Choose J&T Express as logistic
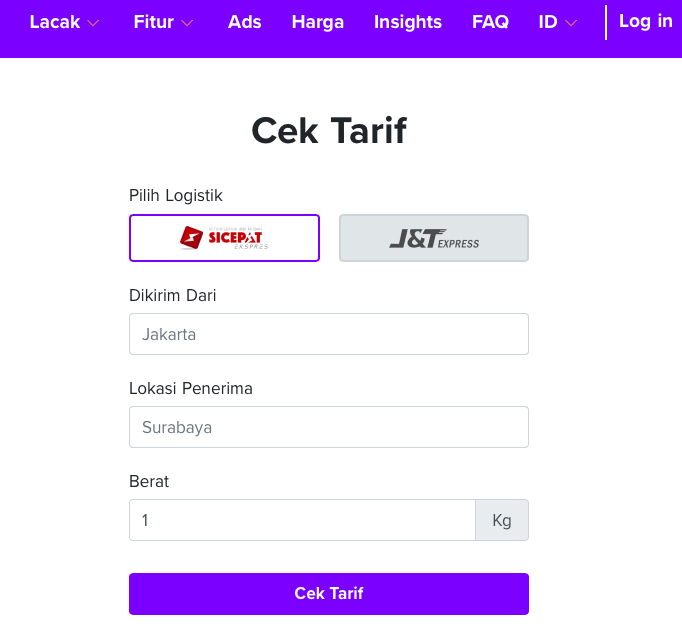This screenshot has height=635, width=682. click(x=434, y=238)
